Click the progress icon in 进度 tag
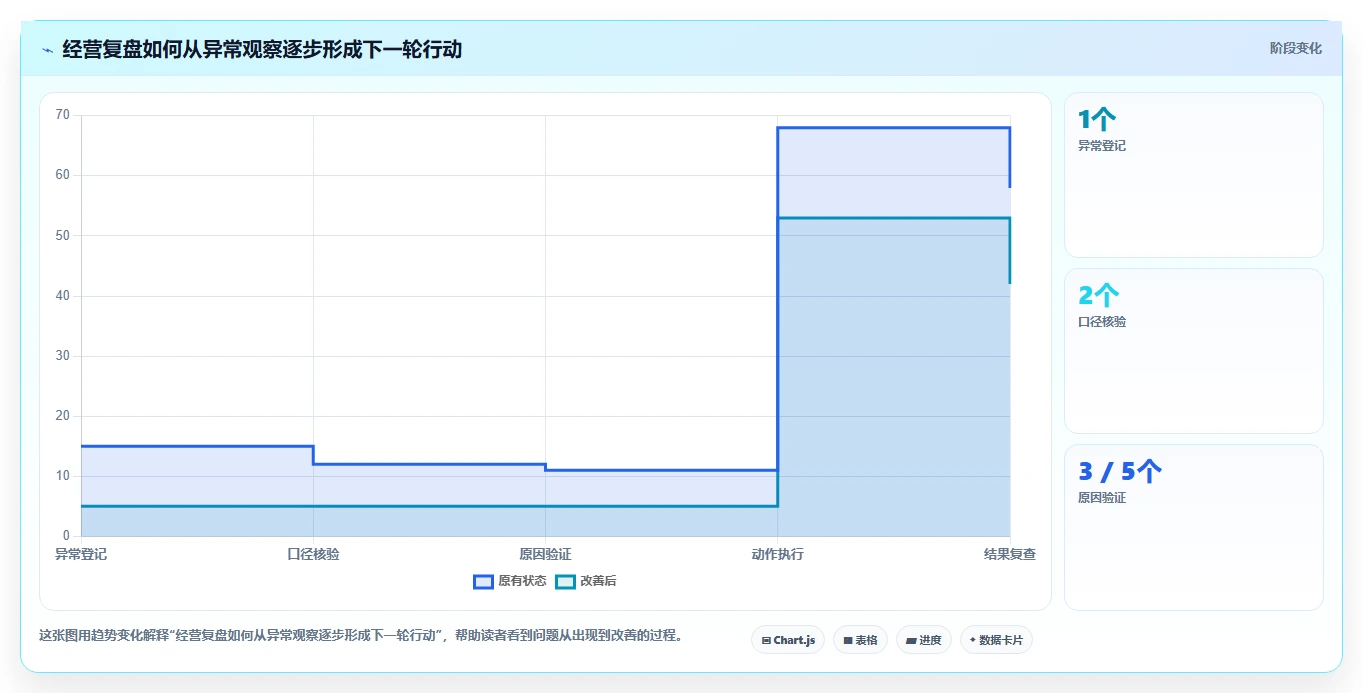This screenshot has width=1363, height=693. coord(912,640)
